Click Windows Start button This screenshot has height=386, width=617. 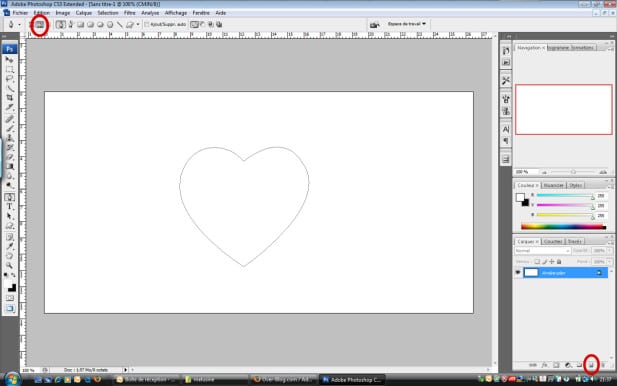pyautogui.click(x=13, y=379)
